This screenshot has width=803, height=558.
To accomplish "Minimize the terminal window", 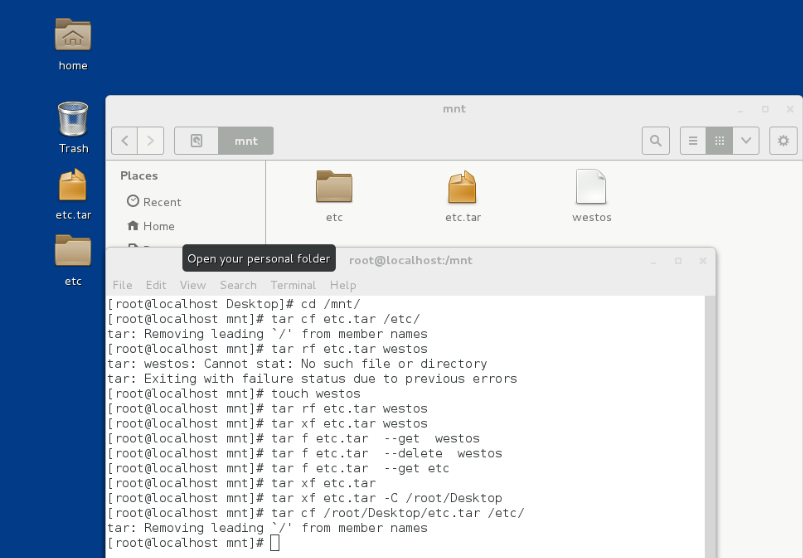I will tap(653, 261).
